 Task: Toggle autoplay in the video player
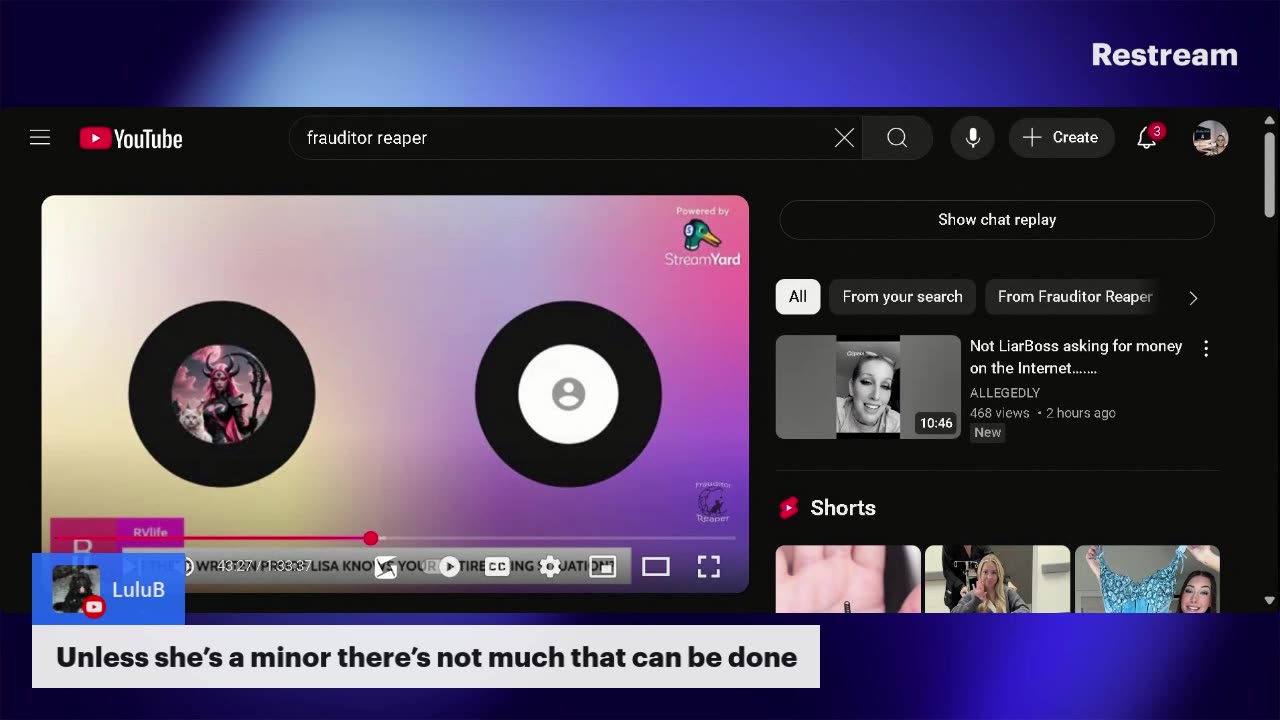449,567
